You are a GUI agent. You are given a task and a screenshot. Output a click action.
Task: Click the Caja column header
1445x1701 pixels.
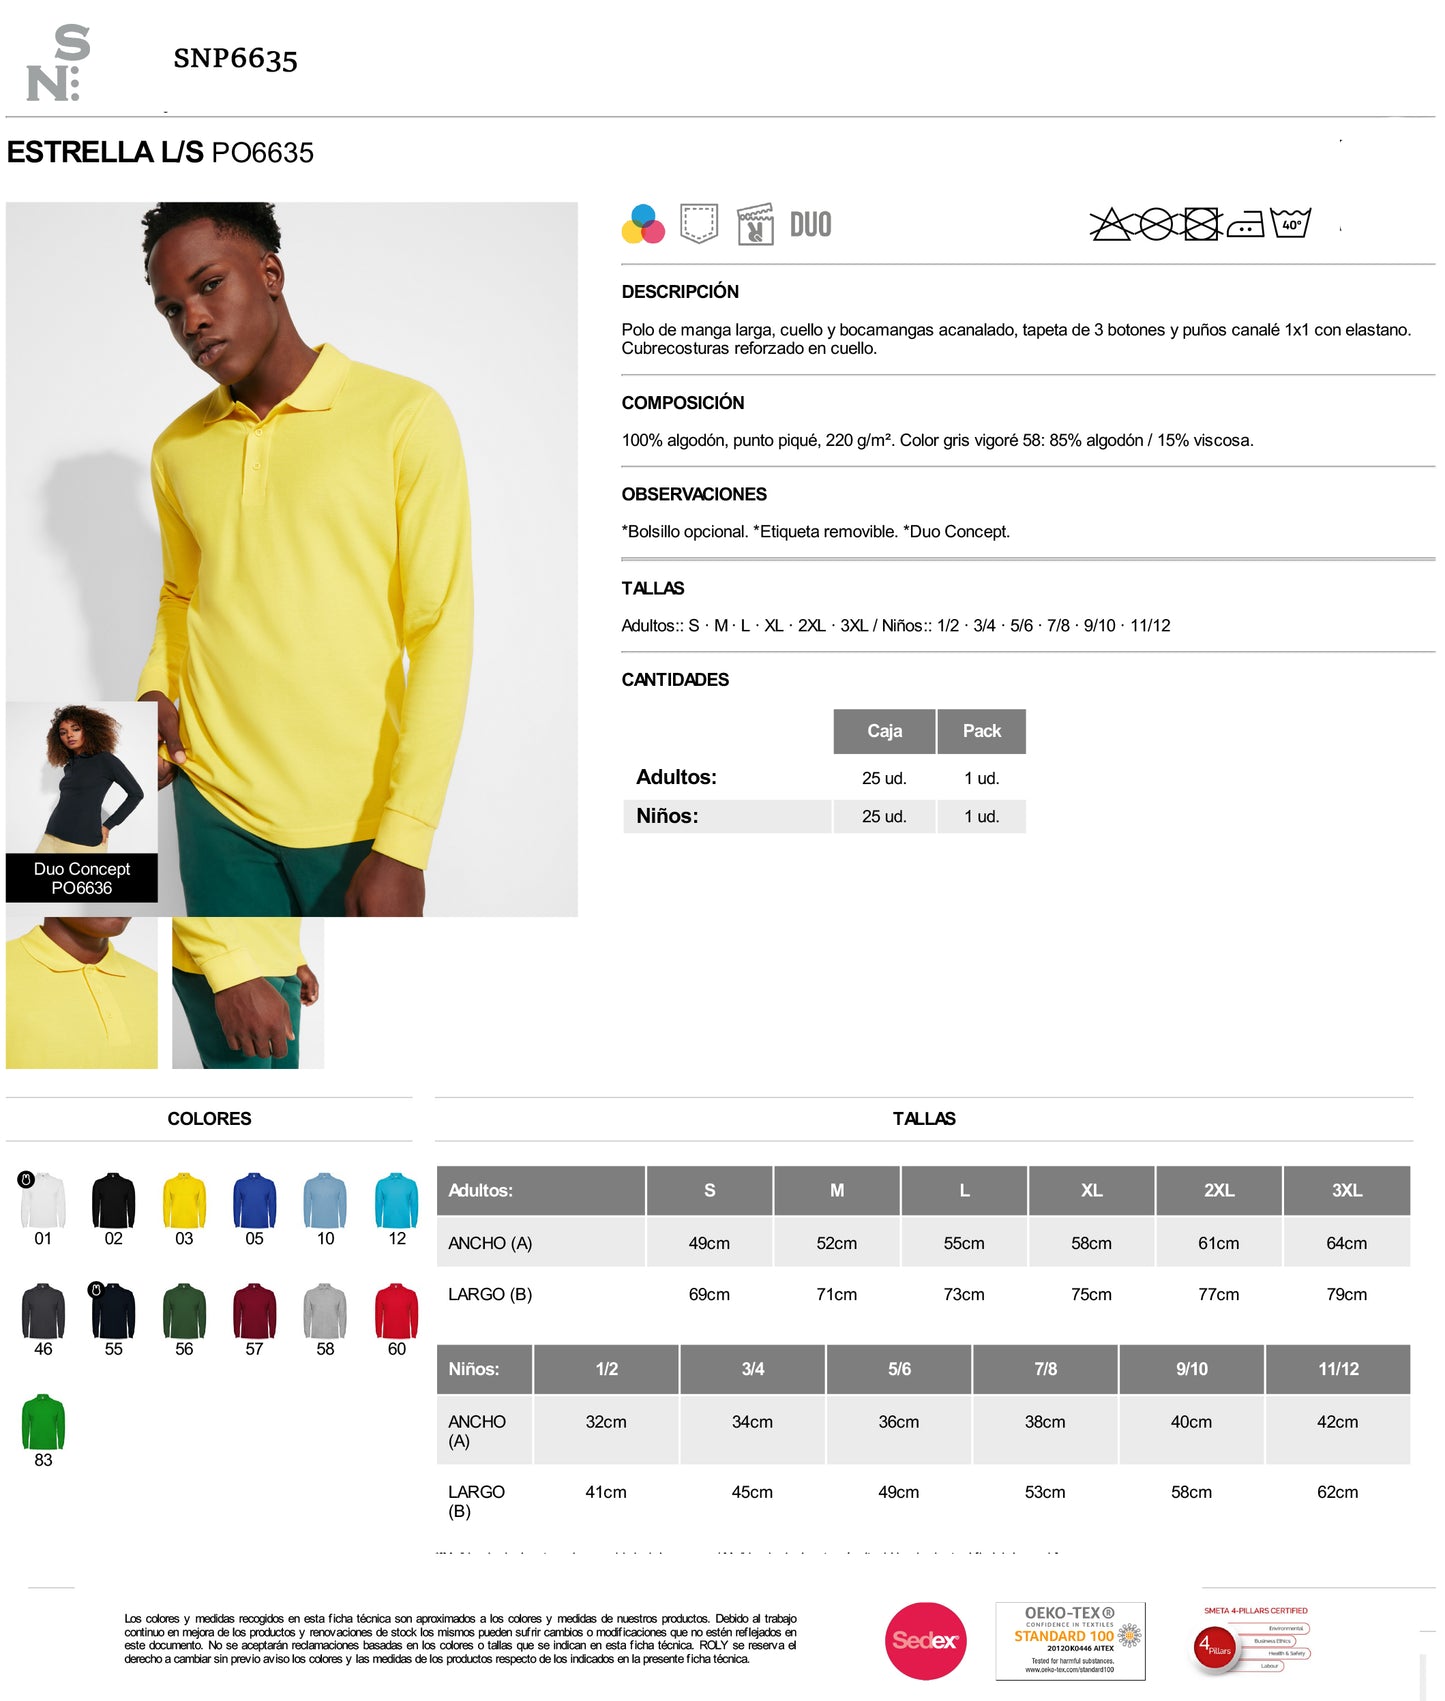[x=885, y=731]
